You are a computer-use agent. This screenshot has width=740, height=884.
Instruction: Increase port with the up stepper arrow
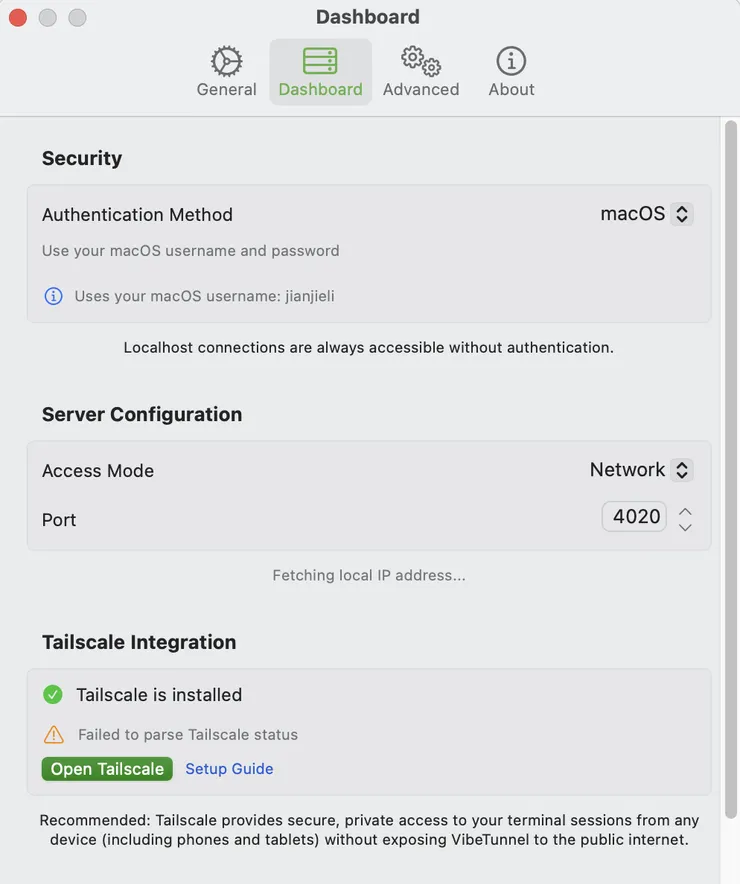pos(685,511)
